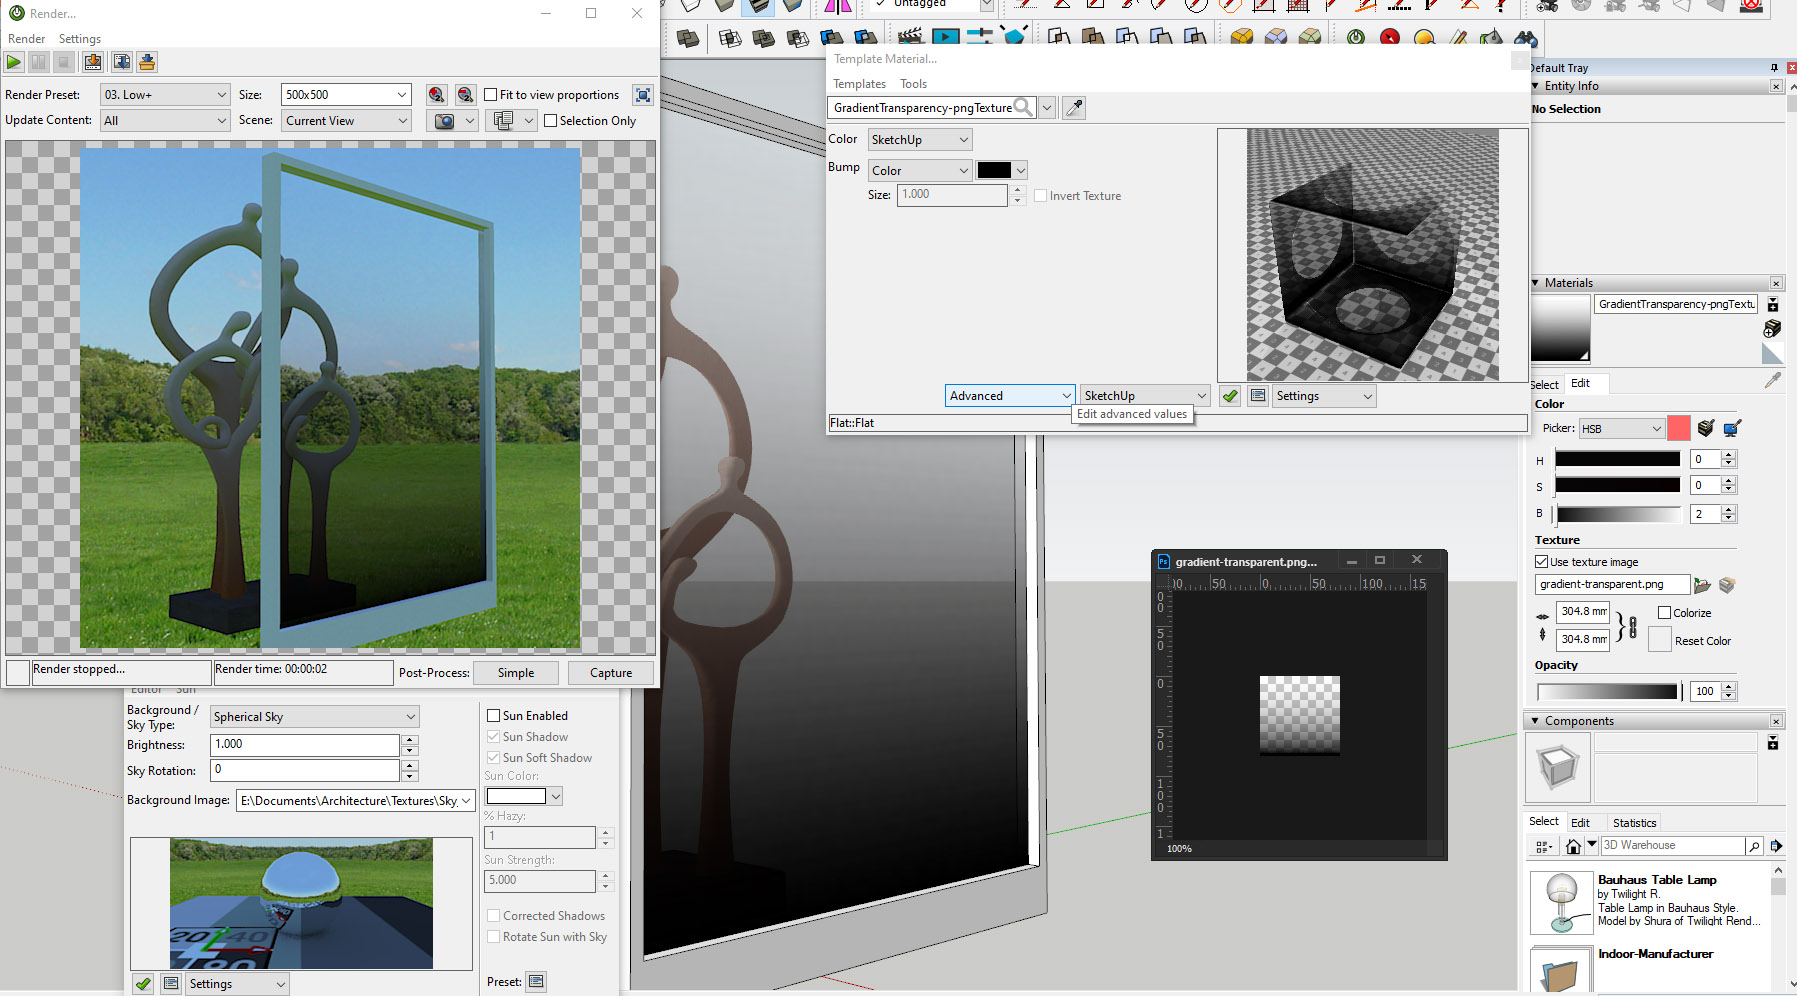Click Create Material icon in Materials panel
Image resolution: width=1797 pixels, height=996 pixels.
tap(1772, 329)
